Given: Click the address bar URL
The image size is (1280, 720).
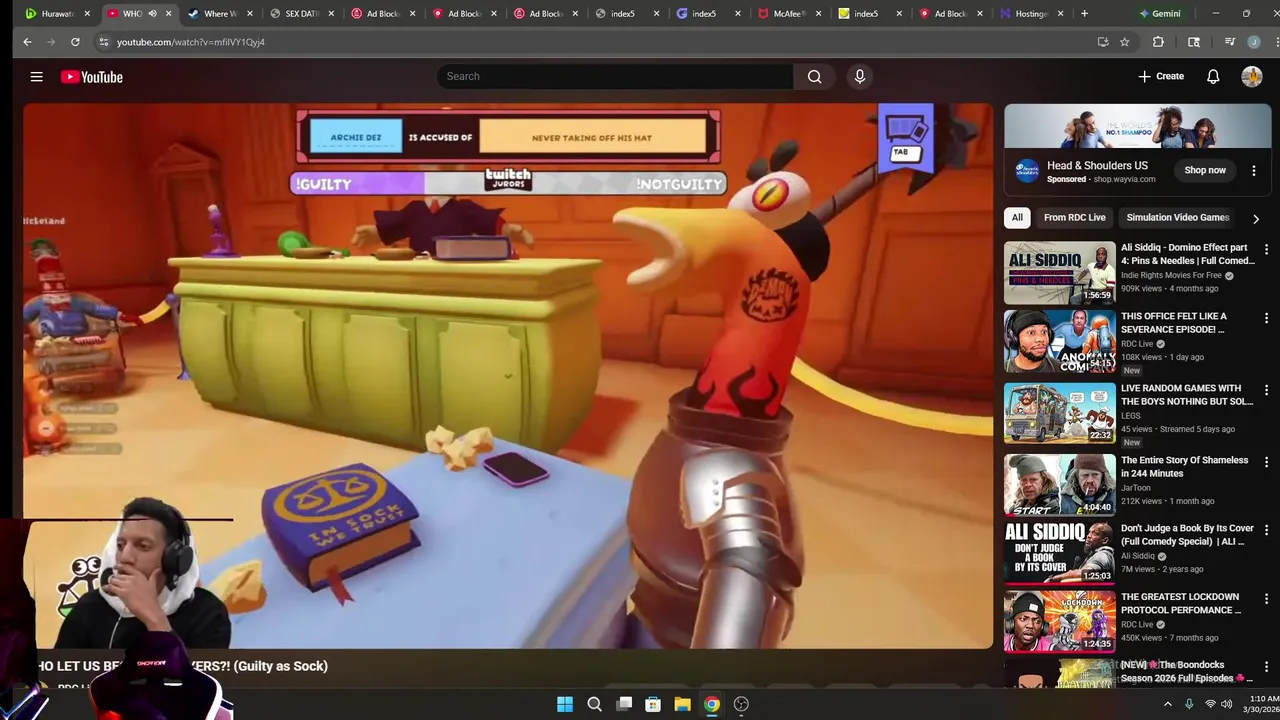Looking at the screenshot, I should 190,42.
